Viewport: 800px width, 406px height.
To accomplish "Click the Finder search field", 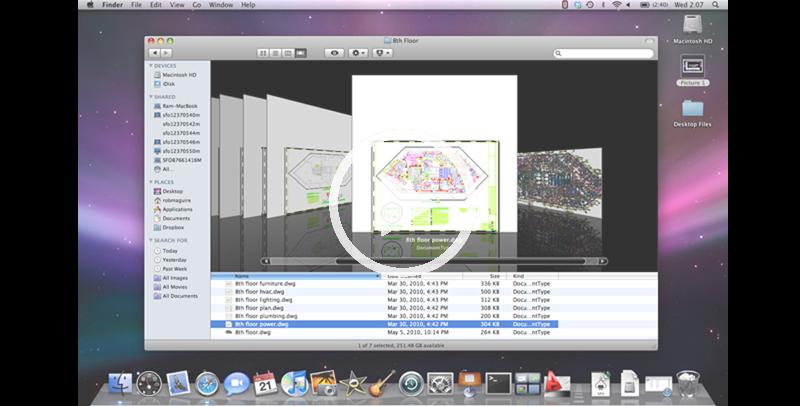I will (x=600, y=52).
